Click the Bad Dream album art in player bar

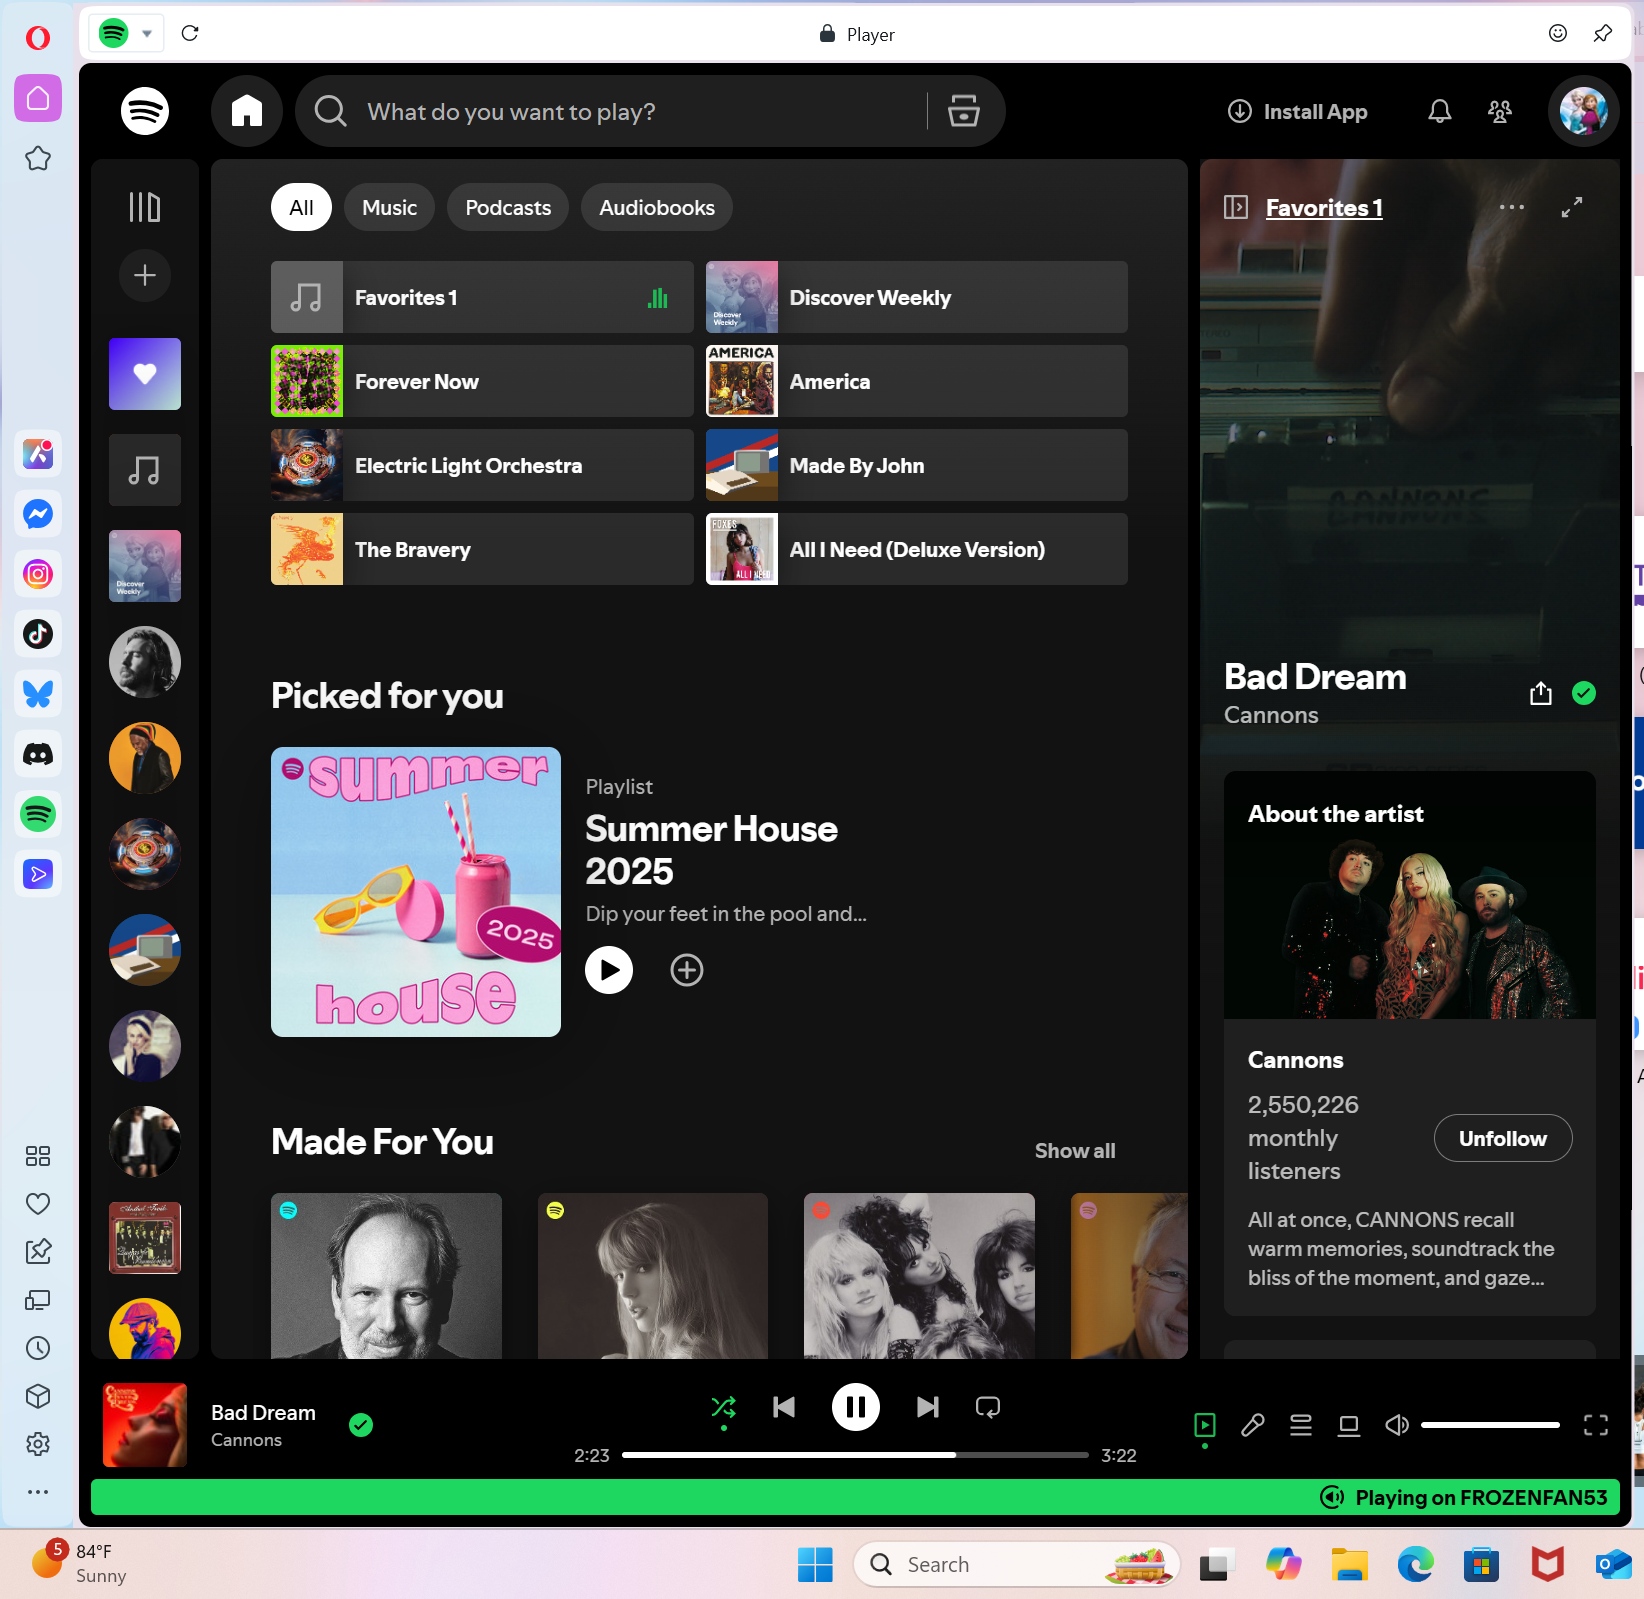pos(145,1425)
